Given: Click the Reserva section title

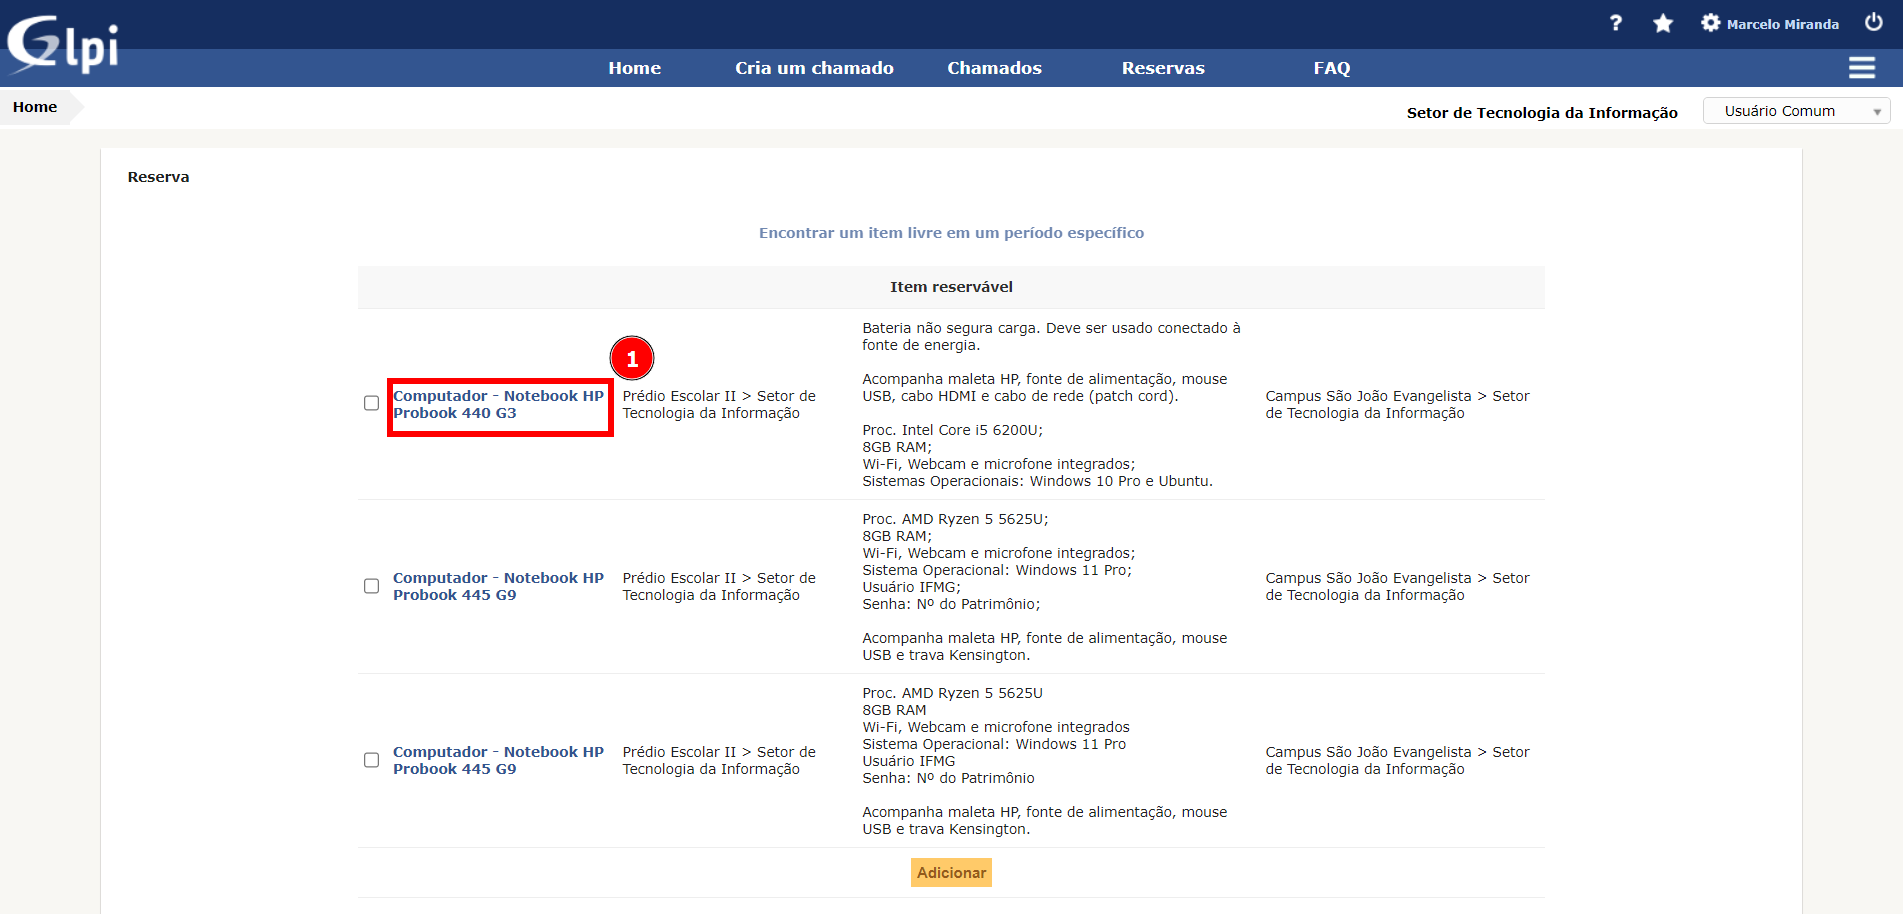Looking at the screenshot, I should point(158,177).
